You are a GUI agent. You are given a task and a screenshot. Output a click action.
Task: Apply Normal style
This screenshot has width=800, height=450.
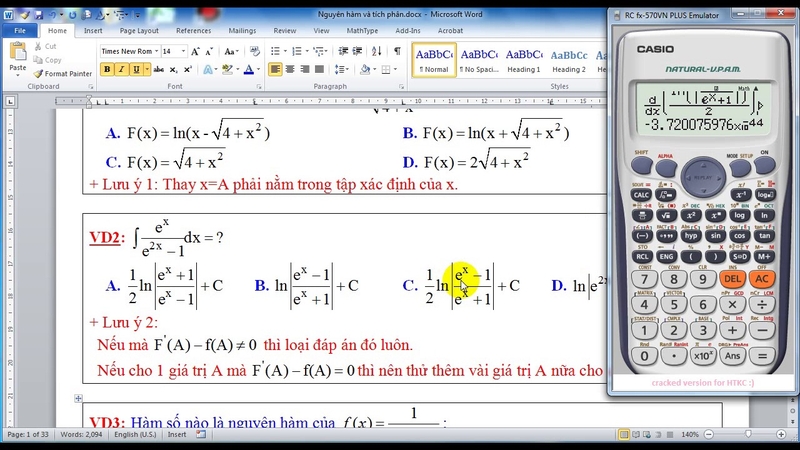tap(434, 60)
